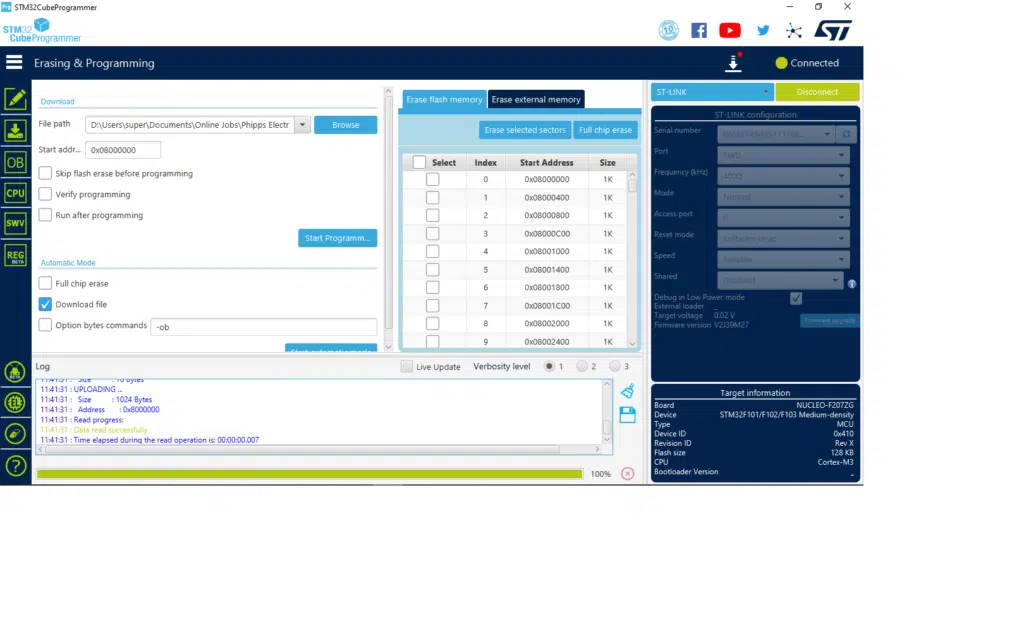Open the Speed dropdown
Image resolution: width=1024 pixels, height=626 pixels.
click(x=783, y=259)
